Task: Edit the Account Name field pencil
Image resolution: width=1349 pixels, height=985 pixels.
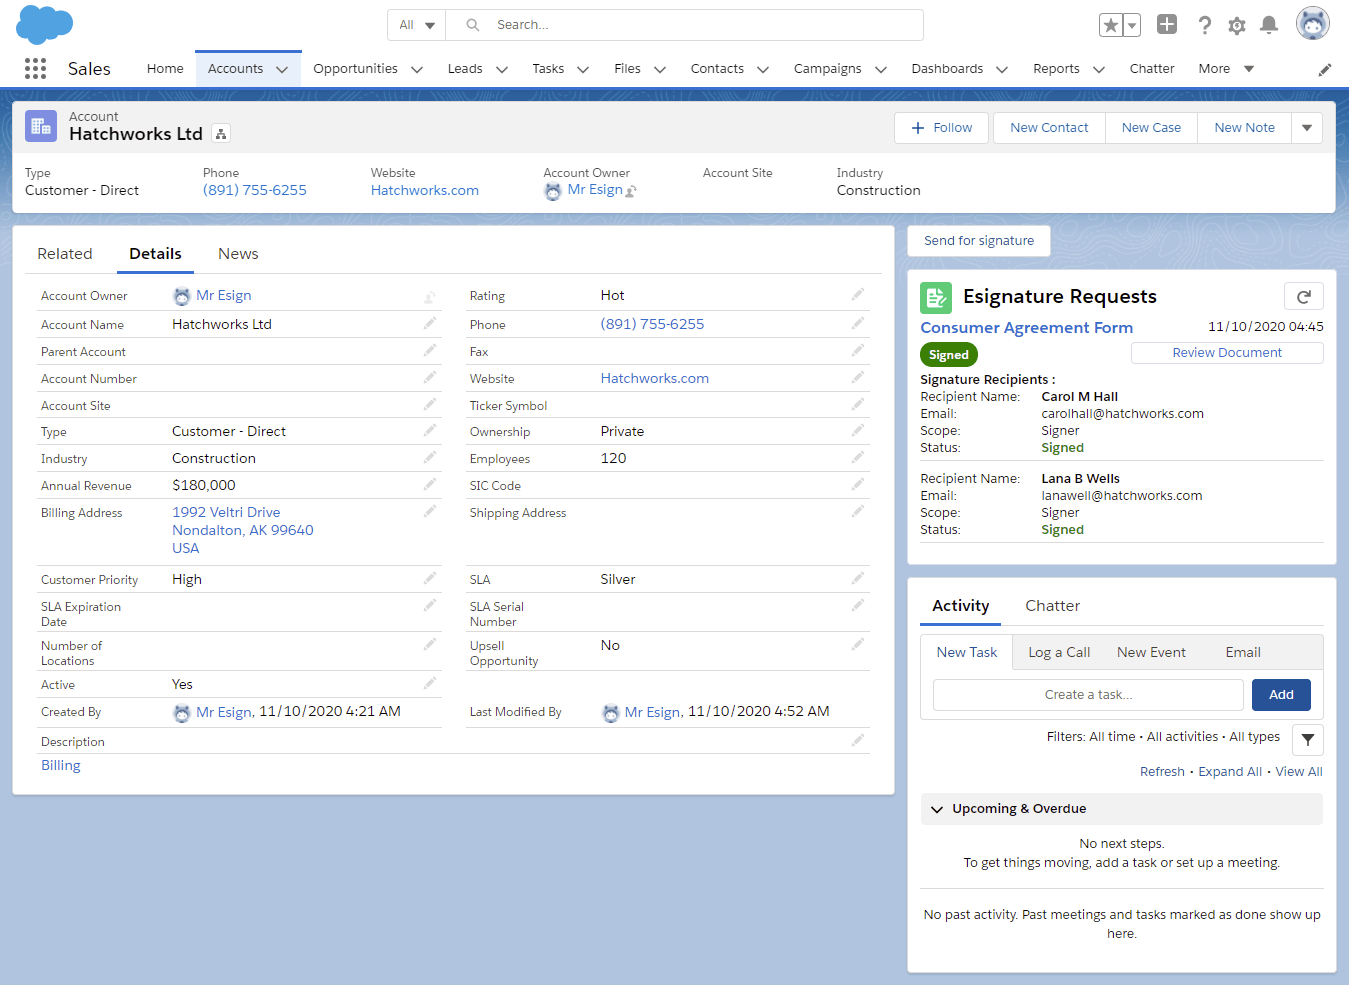Action: [x=430, y=323]
